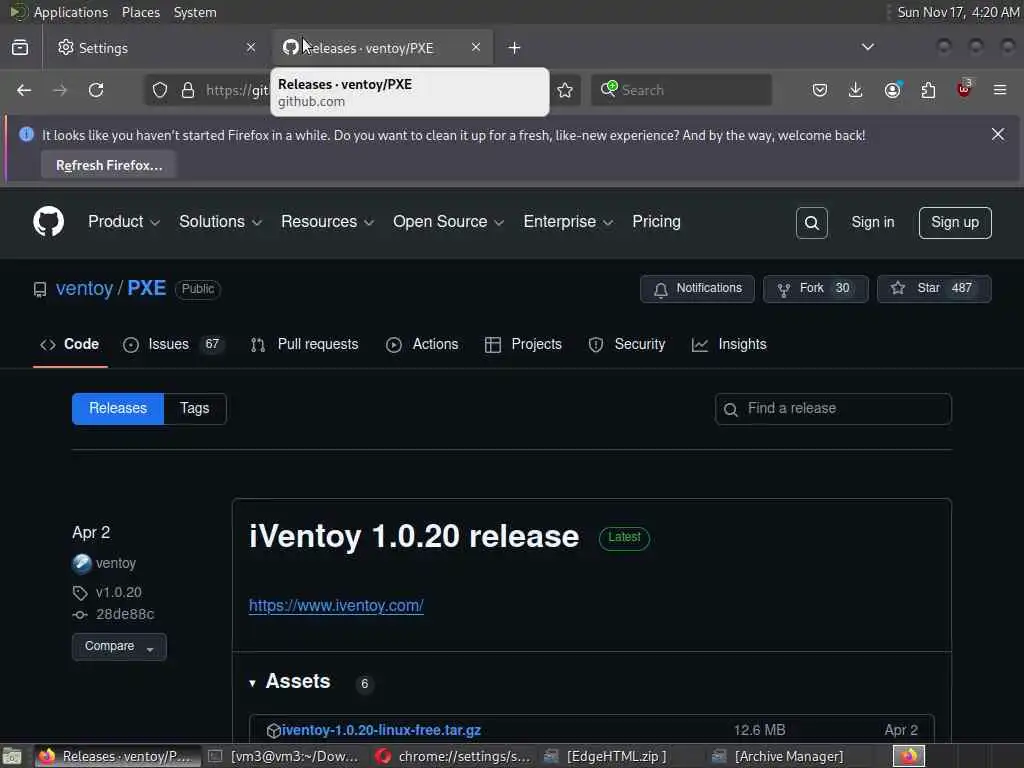Star the repository with Star button
The width and height of the screenshot is (1024, 768).
tap(934, 289)
